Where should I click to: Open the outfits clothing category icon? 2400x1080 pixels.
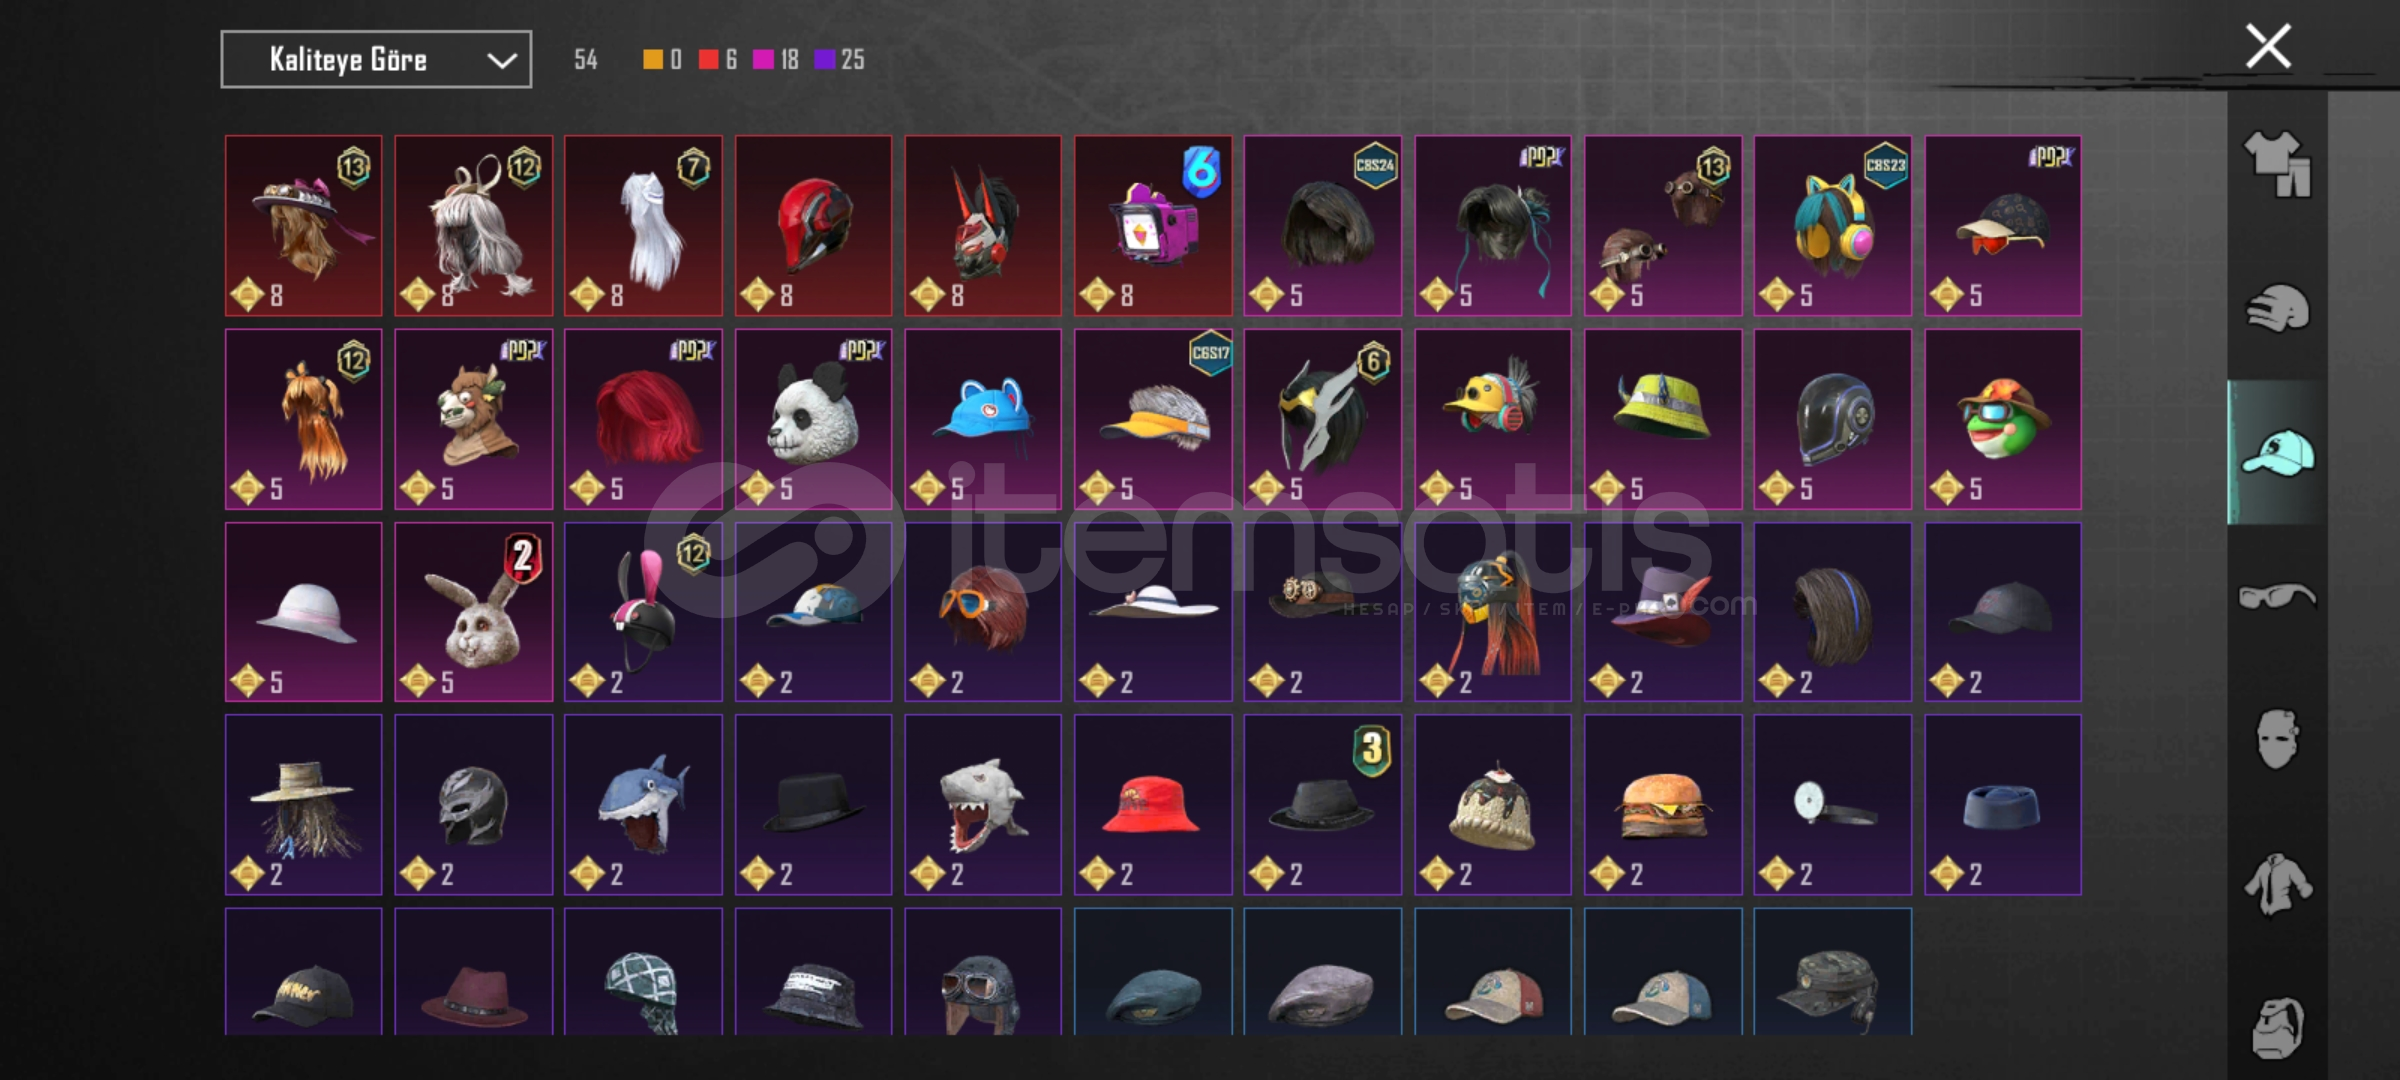(x=2277, y=164)
